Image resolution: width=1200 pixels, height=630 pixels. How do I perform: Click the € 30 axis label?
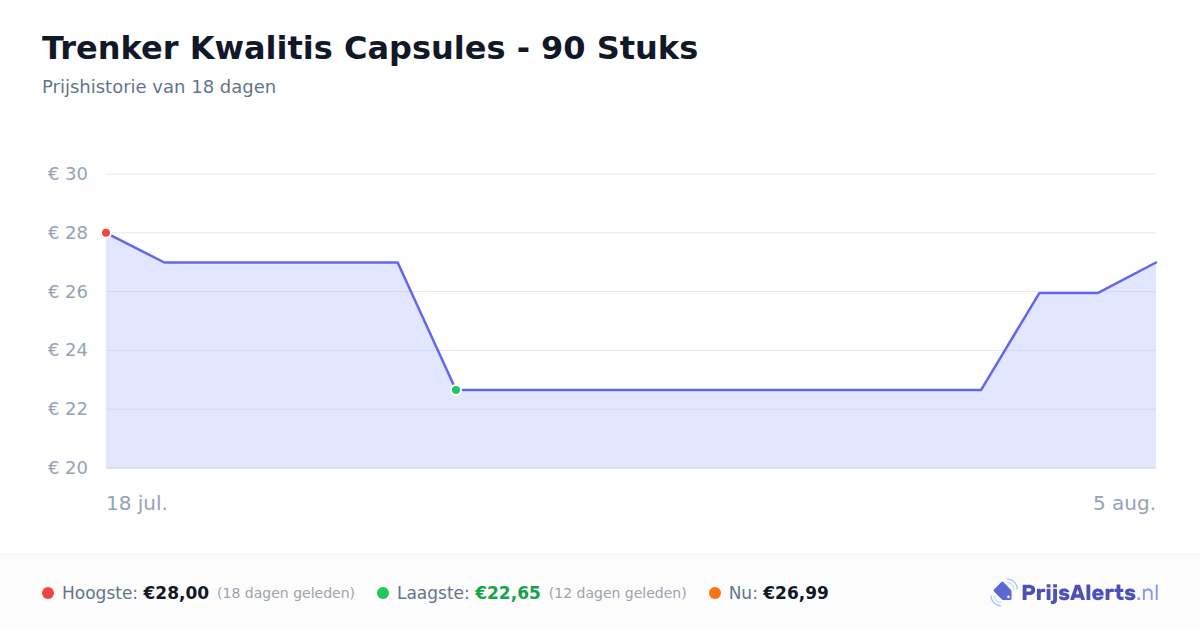[x=68, y=174]
